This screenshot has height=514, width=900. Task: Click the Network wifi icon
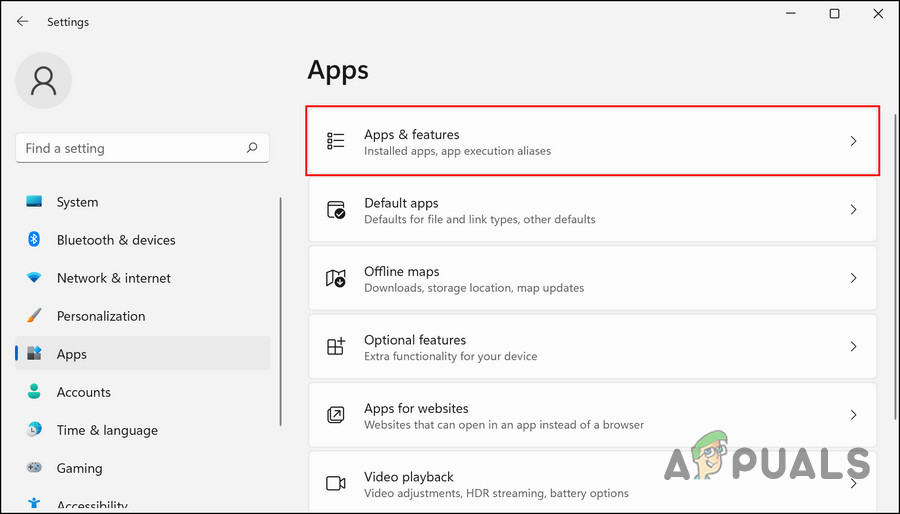(x=34, y=278)
